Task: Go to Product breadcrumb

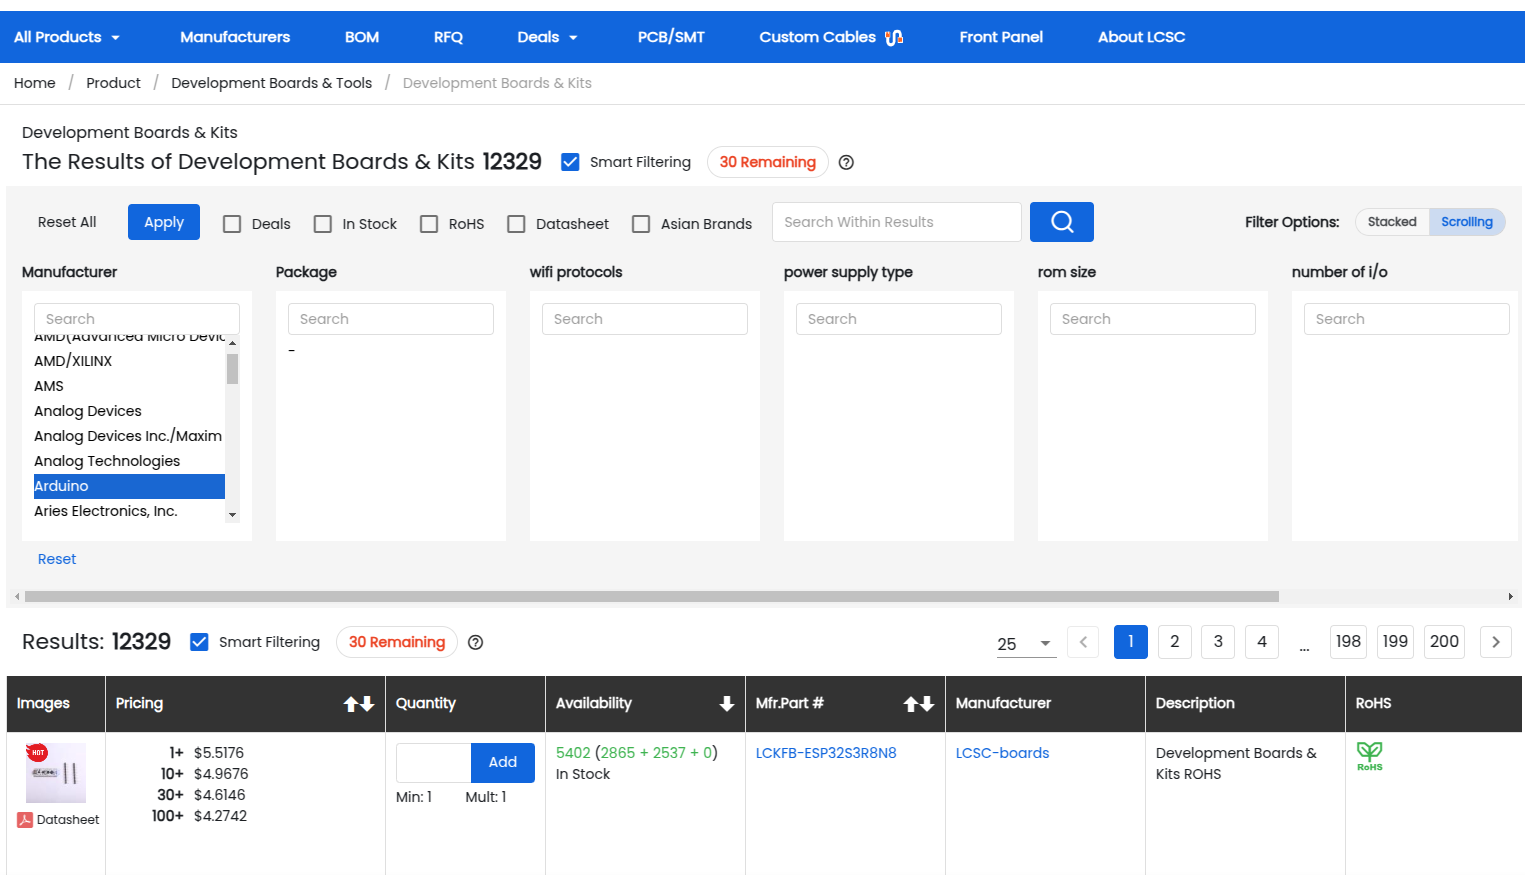Action: click(x=113, y=83)
